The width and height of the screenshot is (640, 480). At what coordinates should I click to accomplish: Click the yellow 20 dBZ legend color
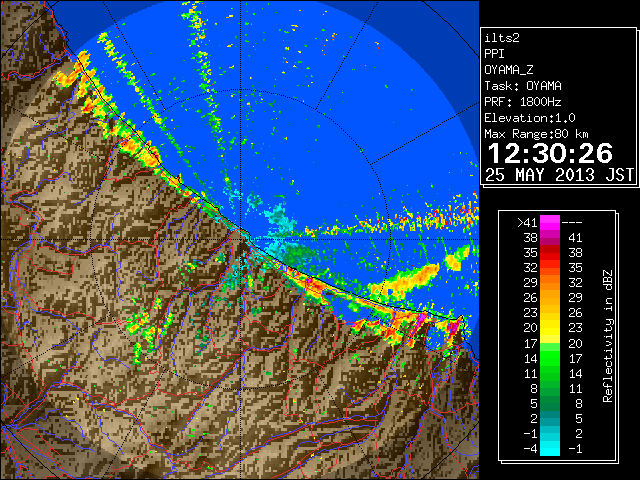coord(550,328)
